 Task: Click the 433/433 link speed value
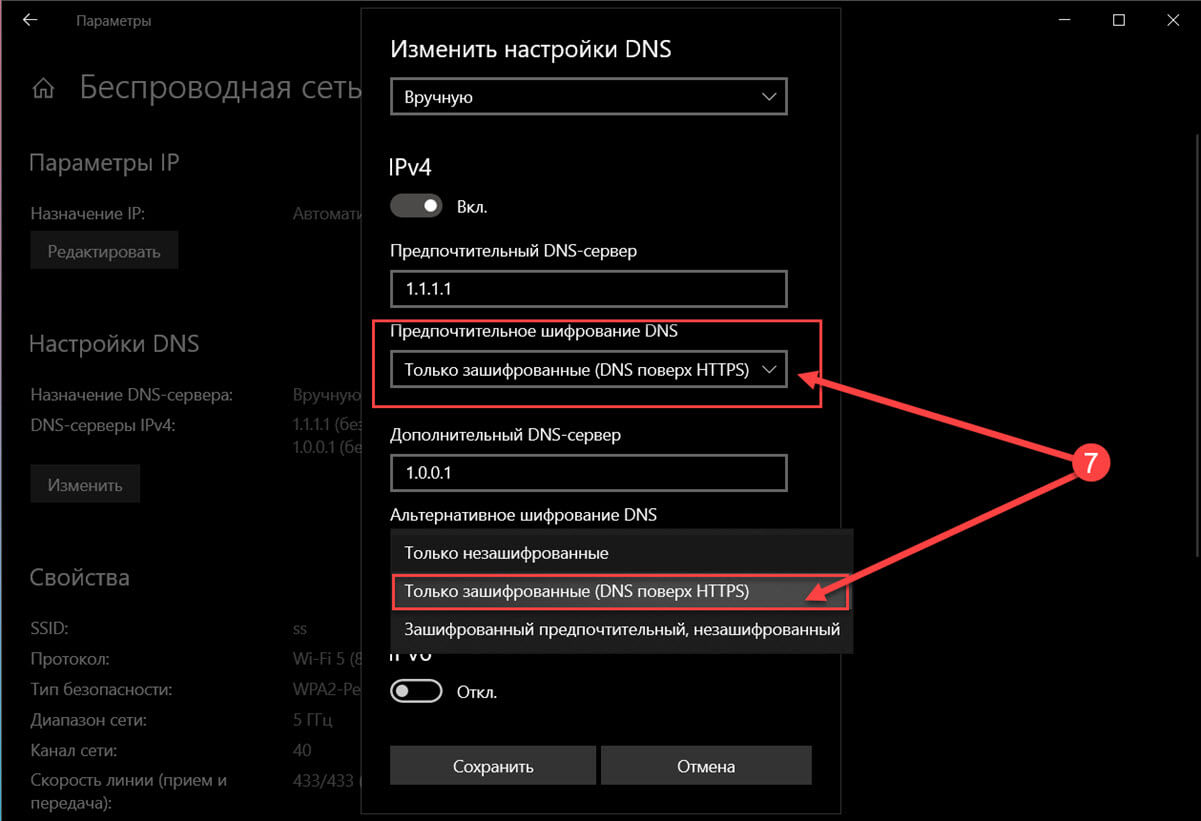click(326, 780)
